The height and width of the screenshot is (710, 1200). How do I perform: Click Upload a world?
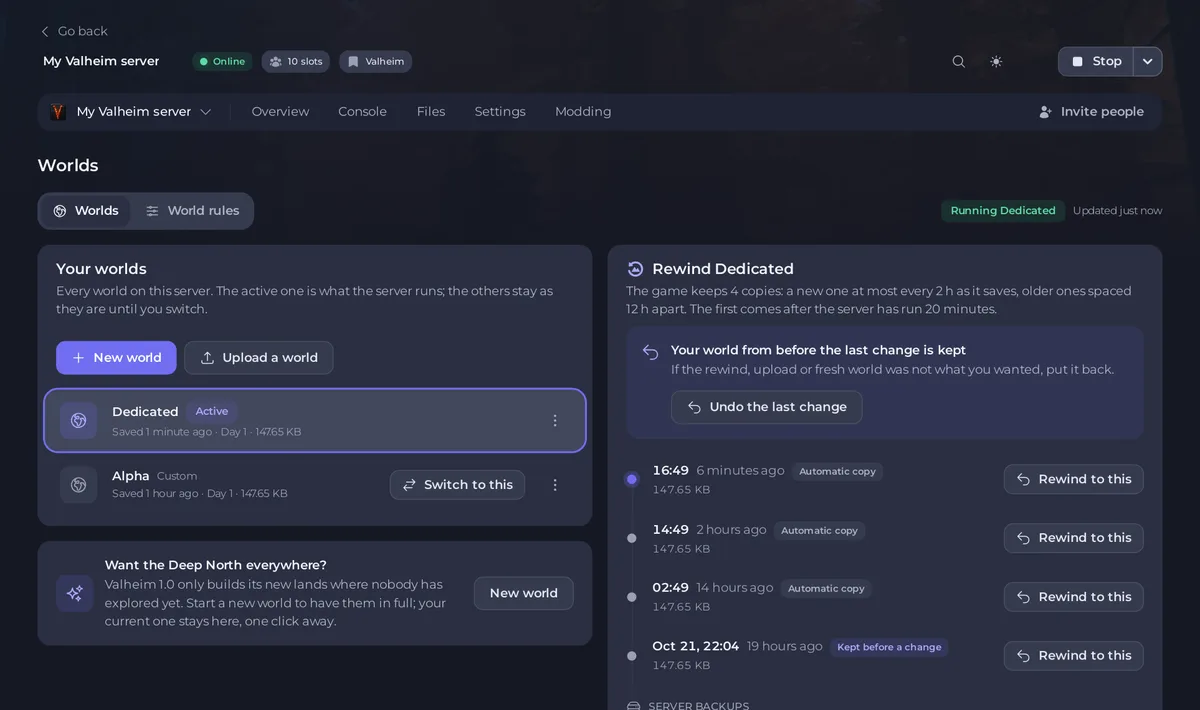pyautogui.click(x=259, y=358)
